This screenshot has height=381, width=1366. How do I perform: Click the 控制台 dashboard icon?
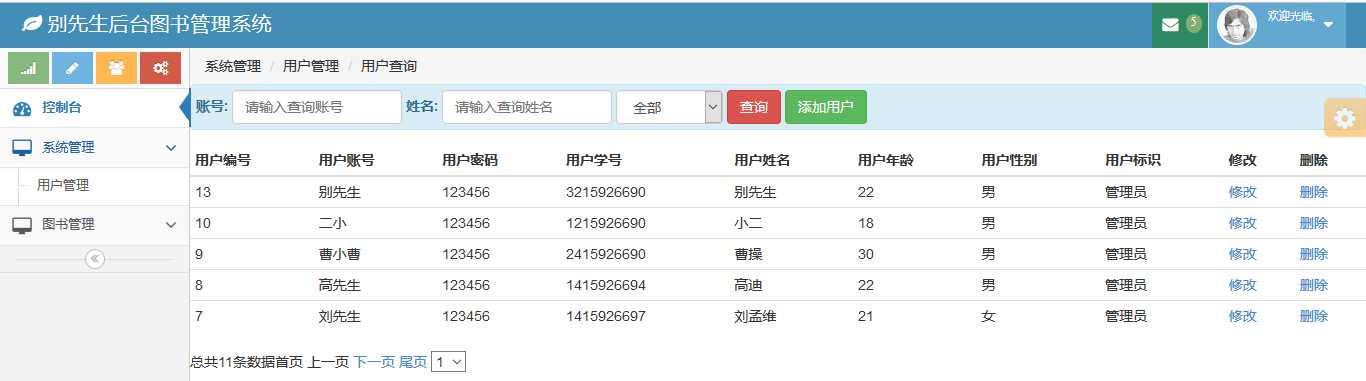22,108
